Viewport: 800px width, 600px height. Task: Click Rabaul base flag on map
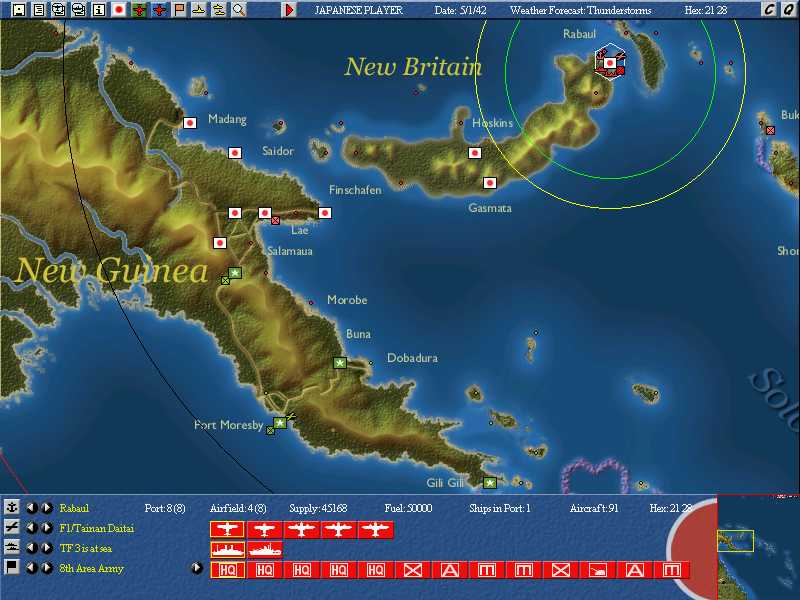(609, 63)
